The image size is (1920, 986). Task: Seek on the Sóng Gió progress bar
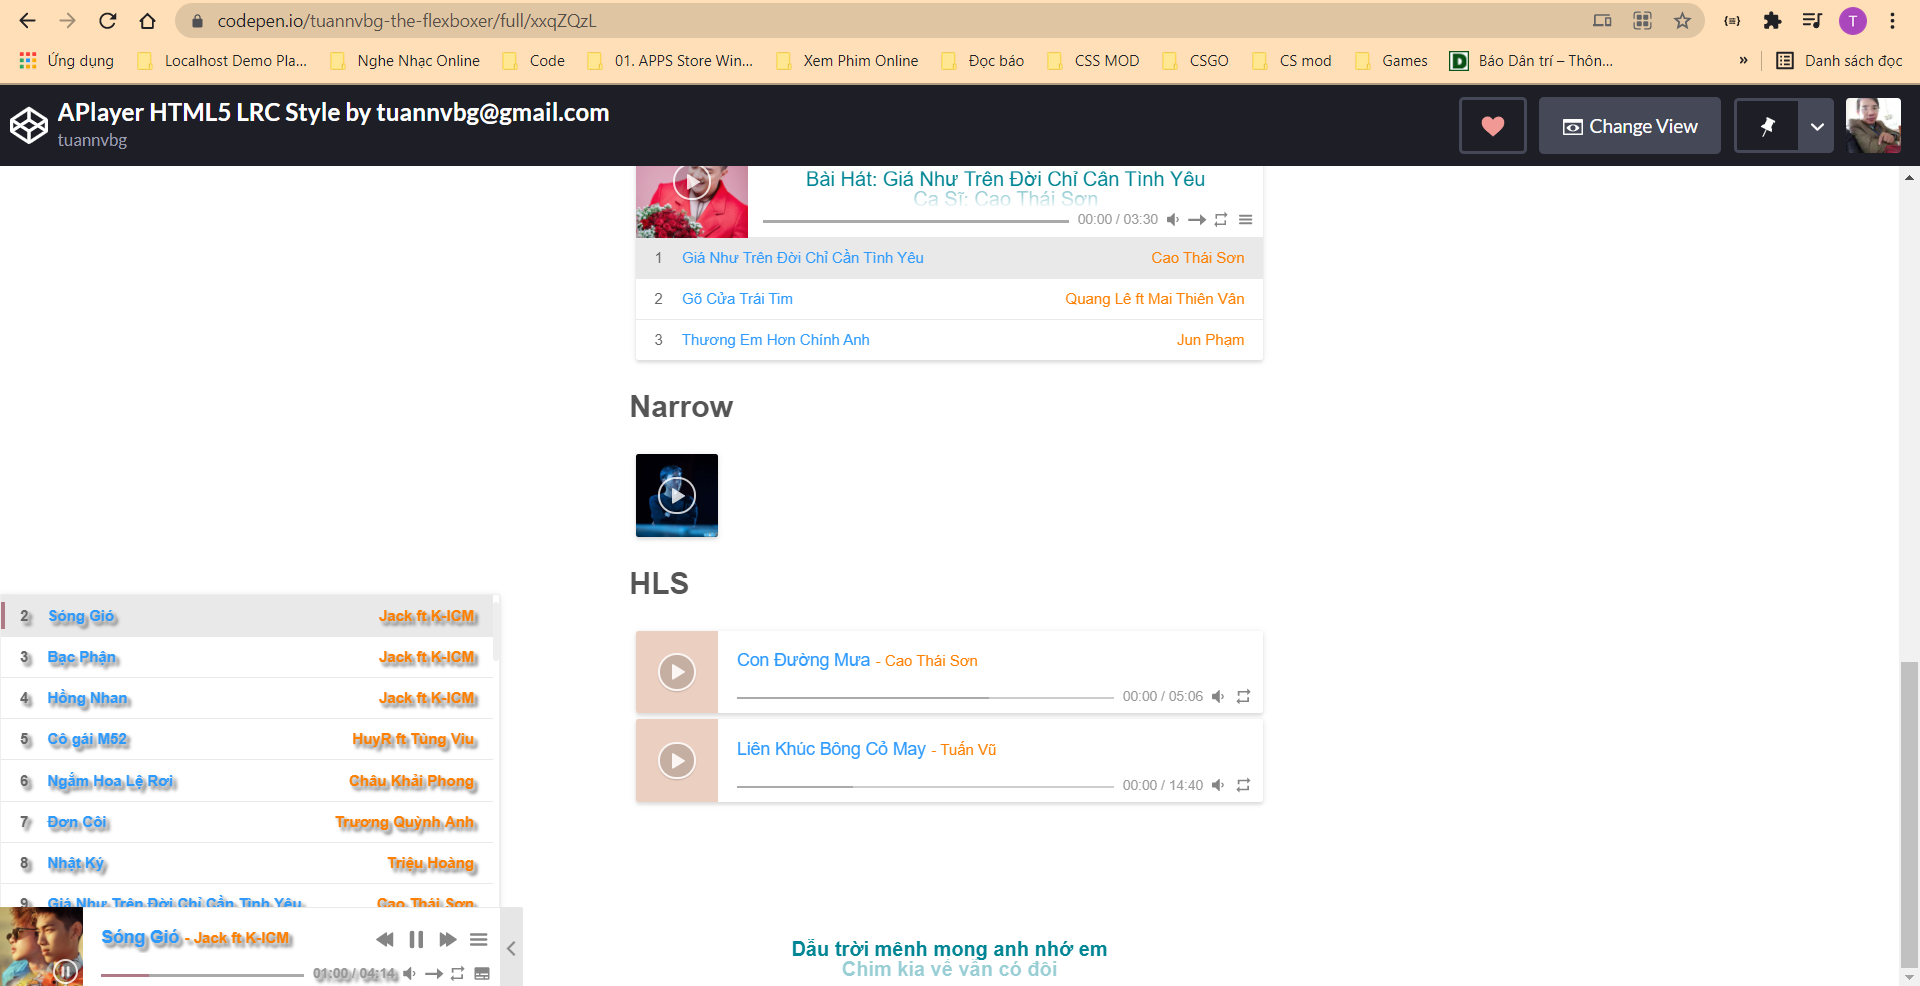pos(202,974)
